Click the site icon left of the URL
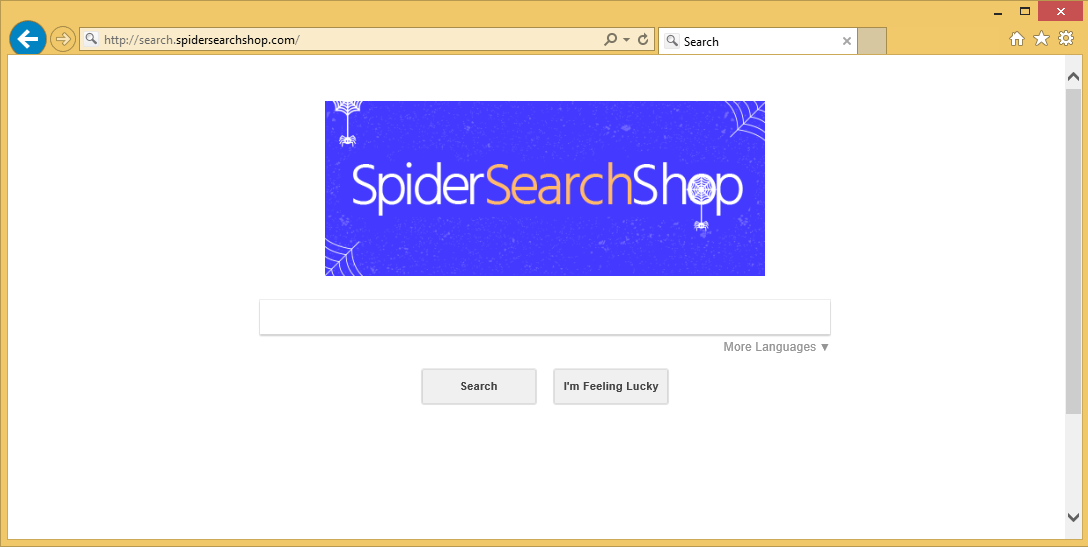 pos(91,40)
